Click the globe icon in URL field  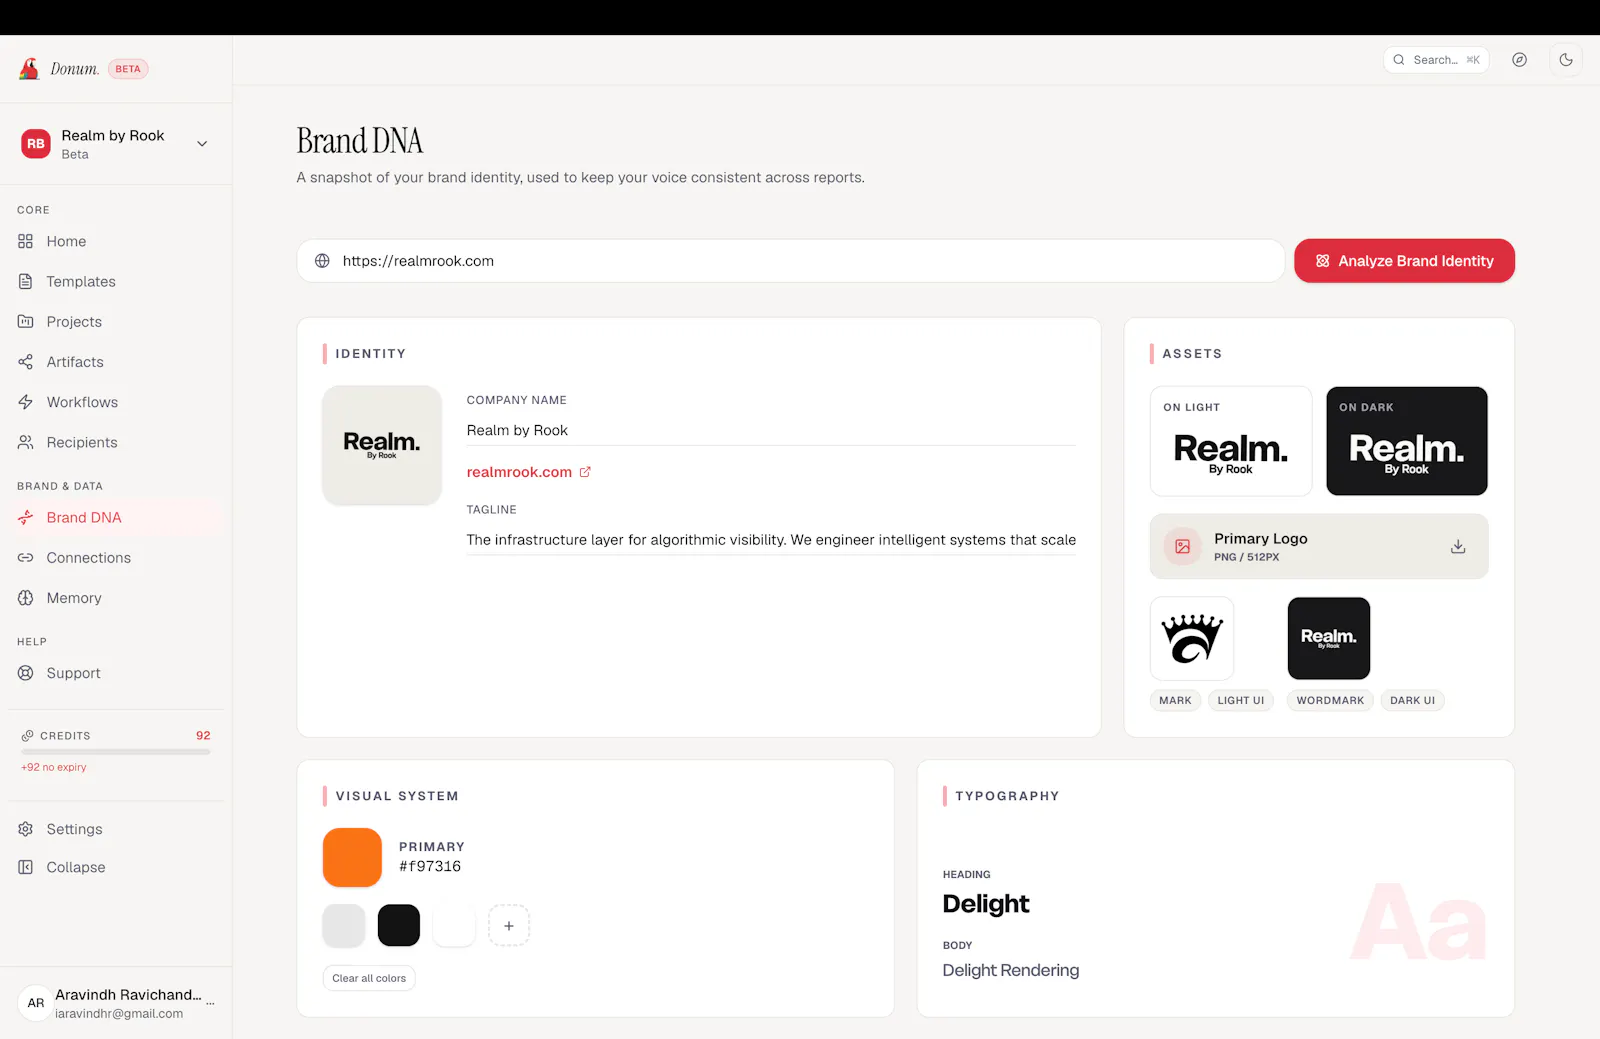click(322, 261)
